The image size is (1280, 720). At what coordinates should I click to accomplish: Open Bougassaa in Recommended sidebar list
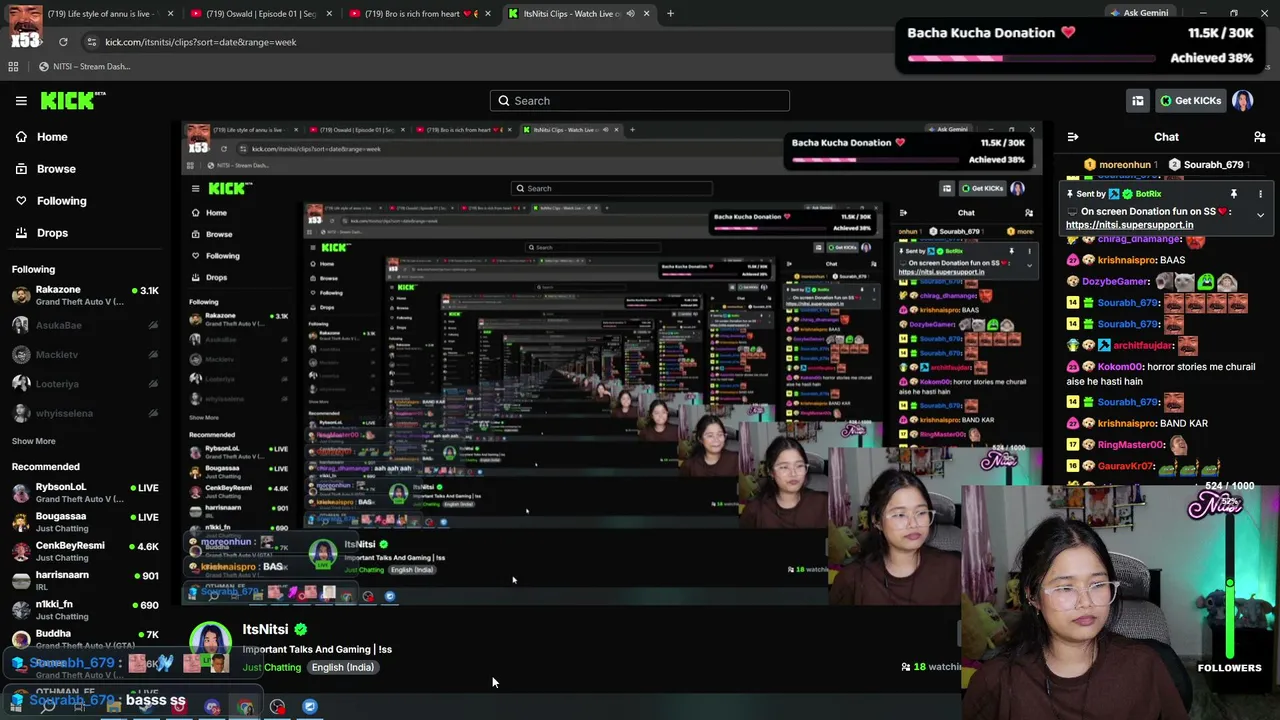(85, 522)
